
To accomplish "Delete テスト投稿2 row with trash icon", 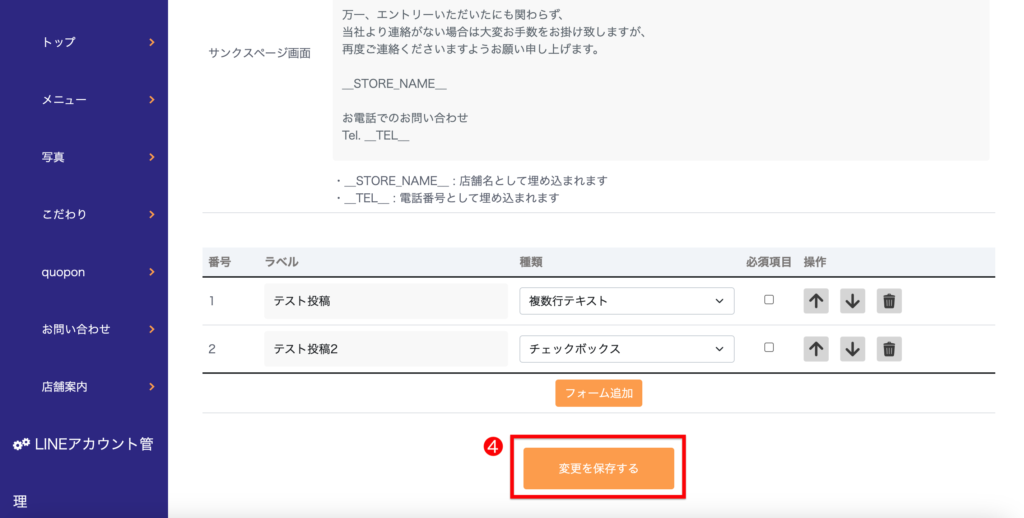I will [x=889, y=349].
